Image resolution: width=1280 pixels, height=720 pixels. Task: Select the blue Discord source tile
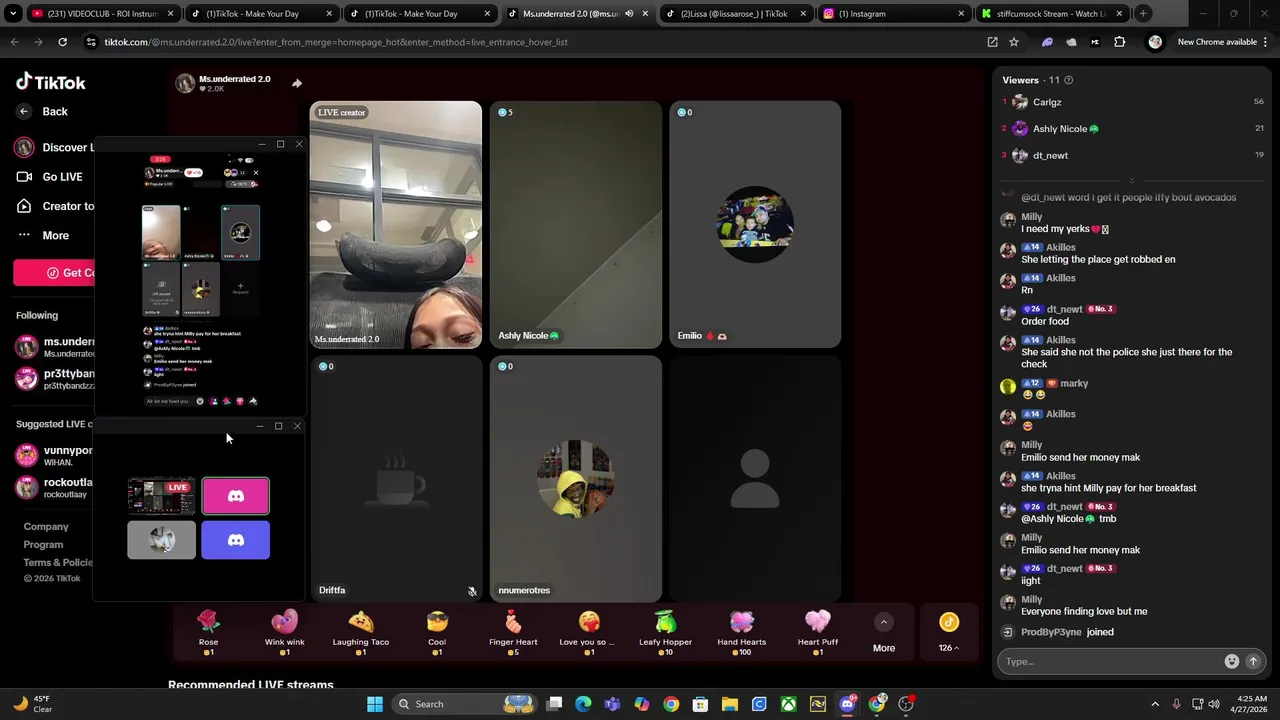pos(236,540)
